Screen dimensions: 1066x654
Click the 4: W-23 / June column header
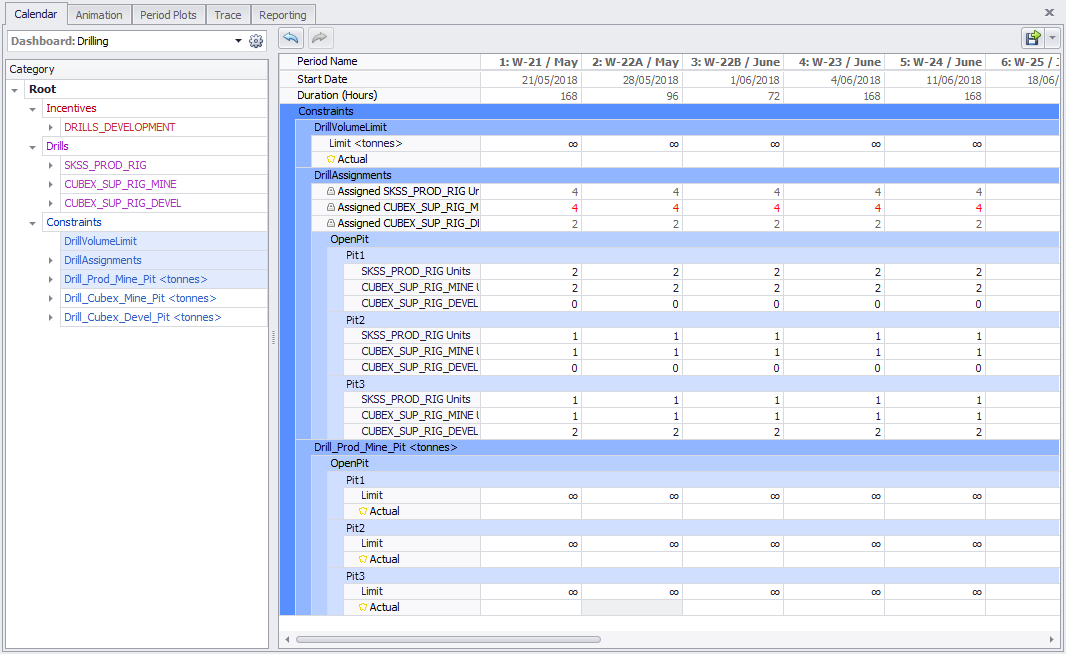tap(833, 62)
